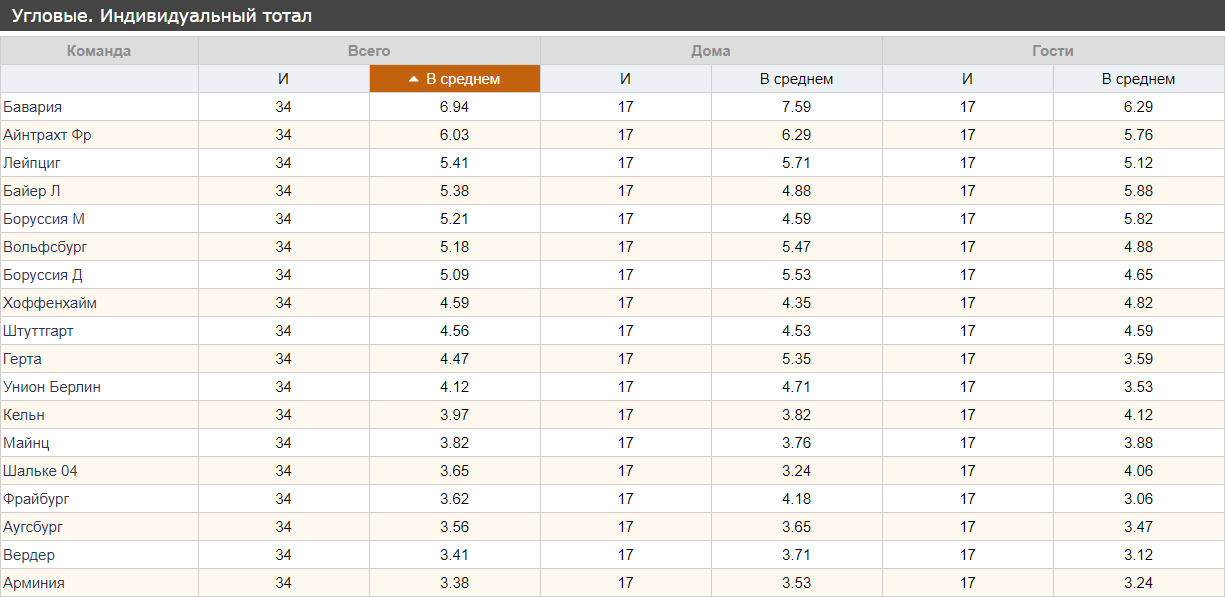Select Вольфсбург's overall average 5.18

pyautogui.click(x=455, y=247)
